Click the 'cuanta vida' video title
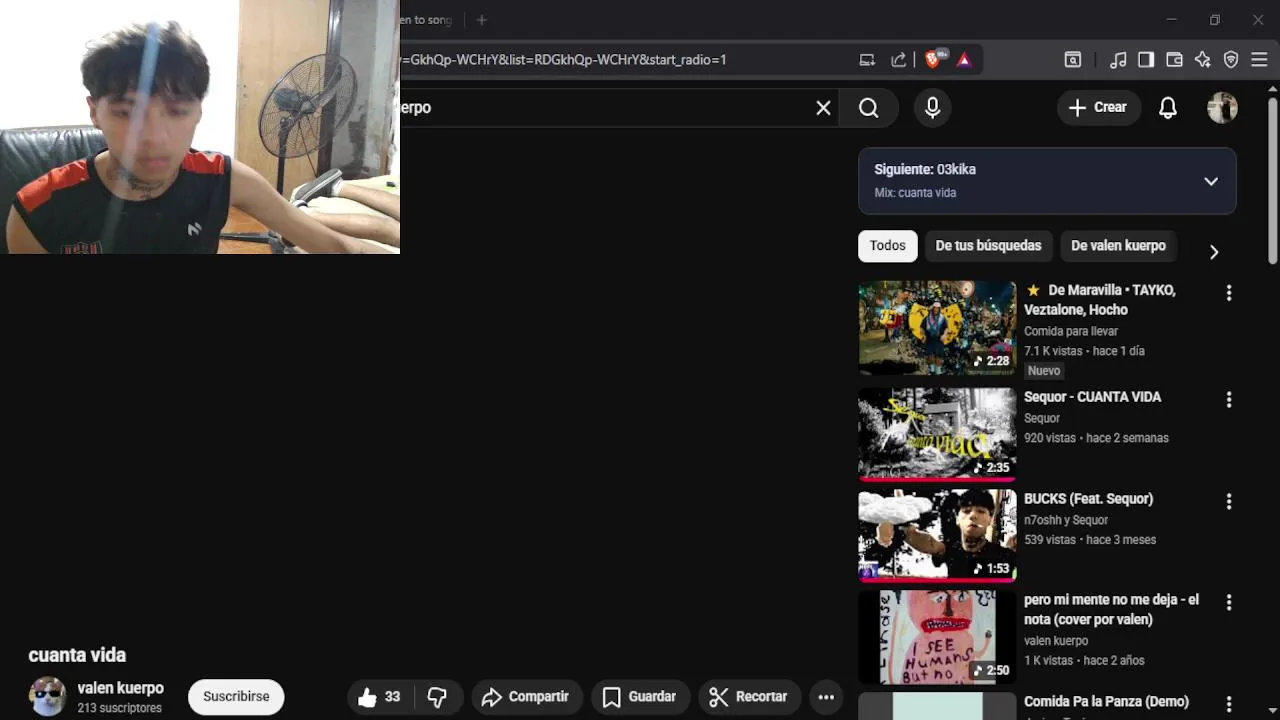Image resolution: width=1280 pixels, height=720 pixels. (x=77, y=655)
